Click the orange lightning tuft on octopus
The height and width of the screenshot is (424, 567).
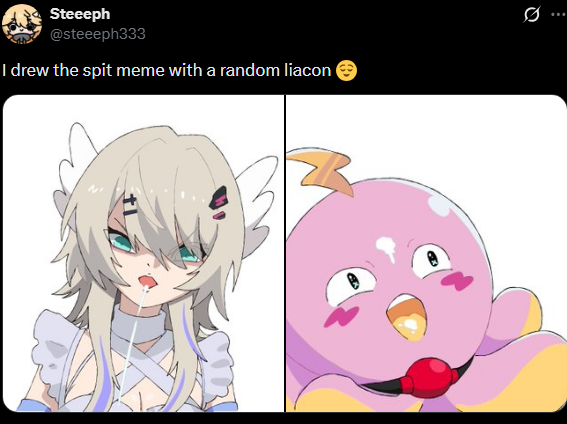point(321,171)
